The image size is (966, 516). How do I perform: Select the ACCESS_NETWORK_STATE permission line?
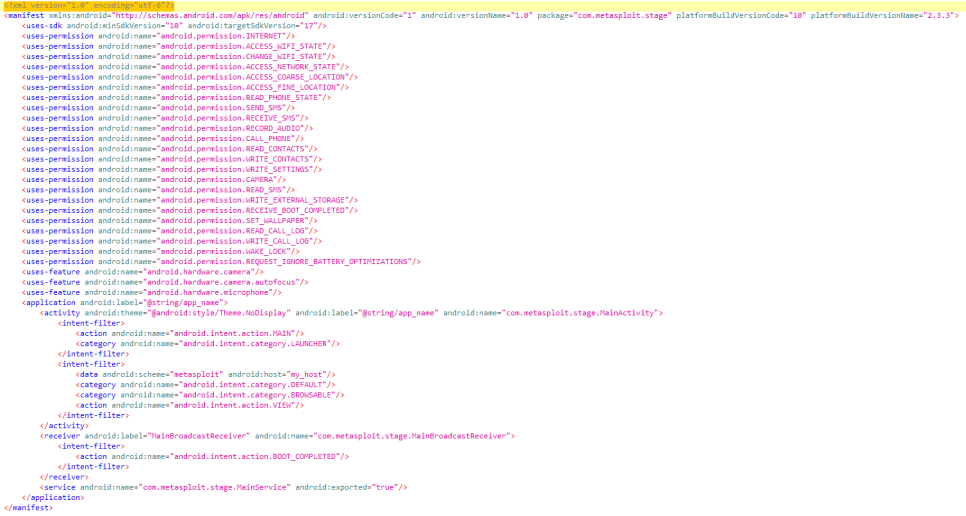point(185,67)
